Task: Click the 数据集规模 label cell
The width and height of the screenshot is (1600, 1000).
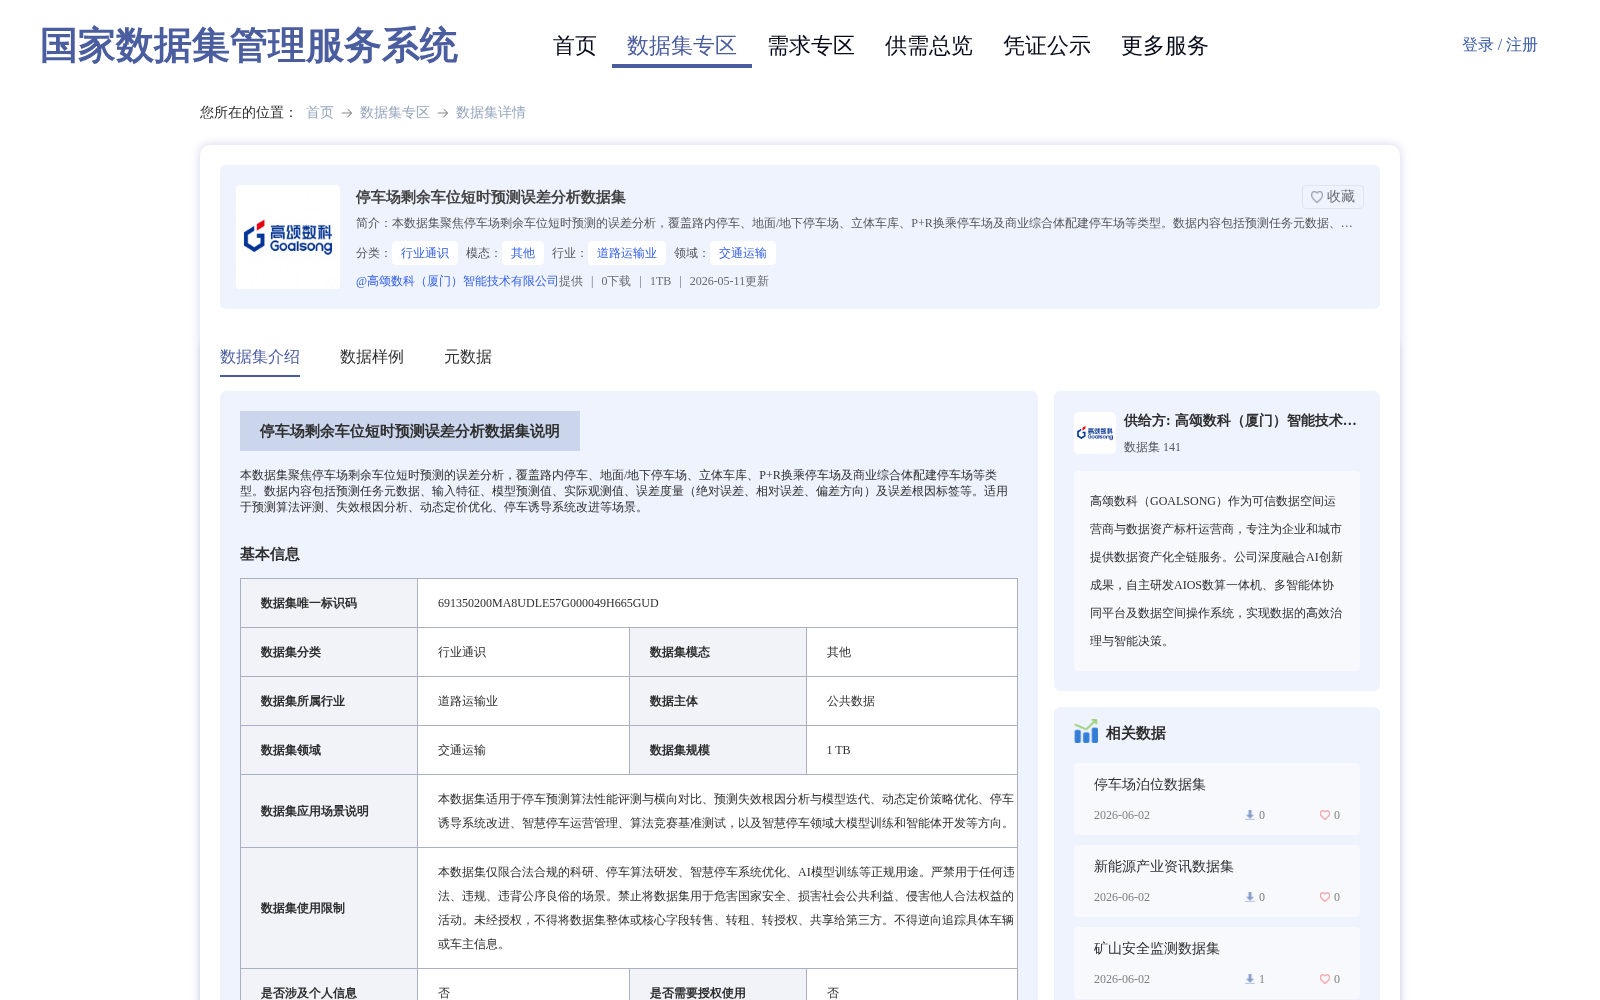Action: [x=718, y=750]
